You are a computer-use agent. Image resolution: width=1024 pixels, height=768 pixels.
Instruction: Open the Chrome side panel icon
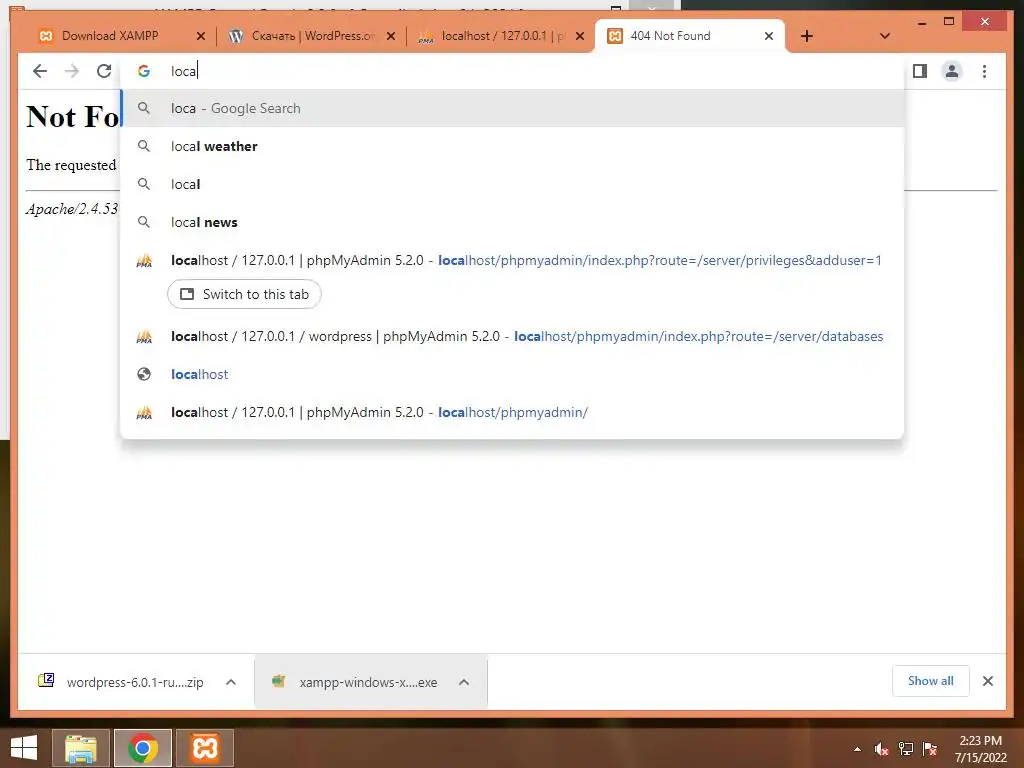(920, 71)
